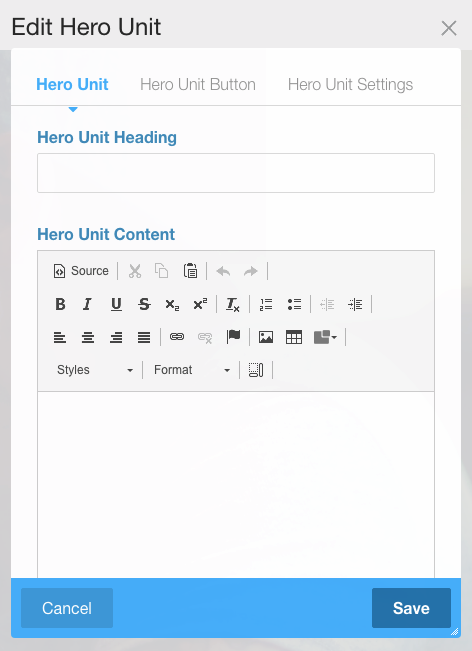The image size is (472, 651).
Task: Apply Strikethrough formatting
Action: click(144, 304)
